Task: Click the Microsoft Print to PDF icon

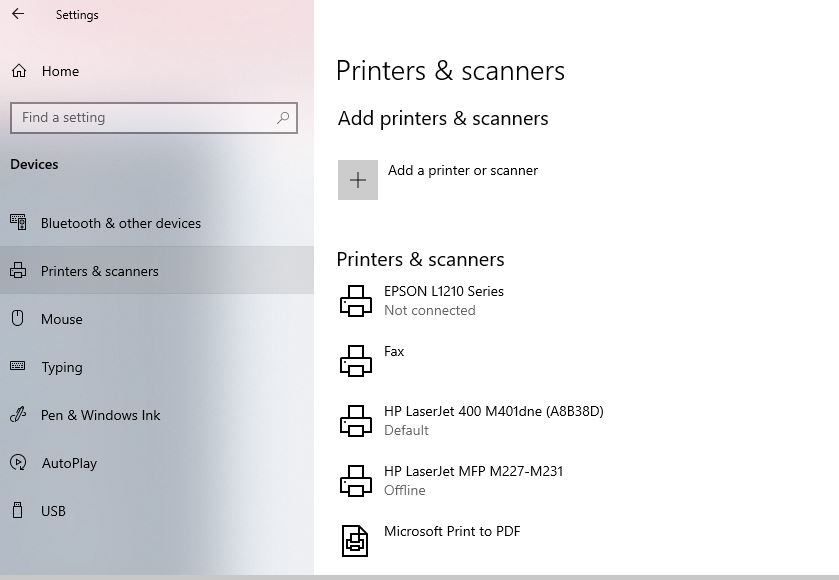Action: tap(355, 540)
